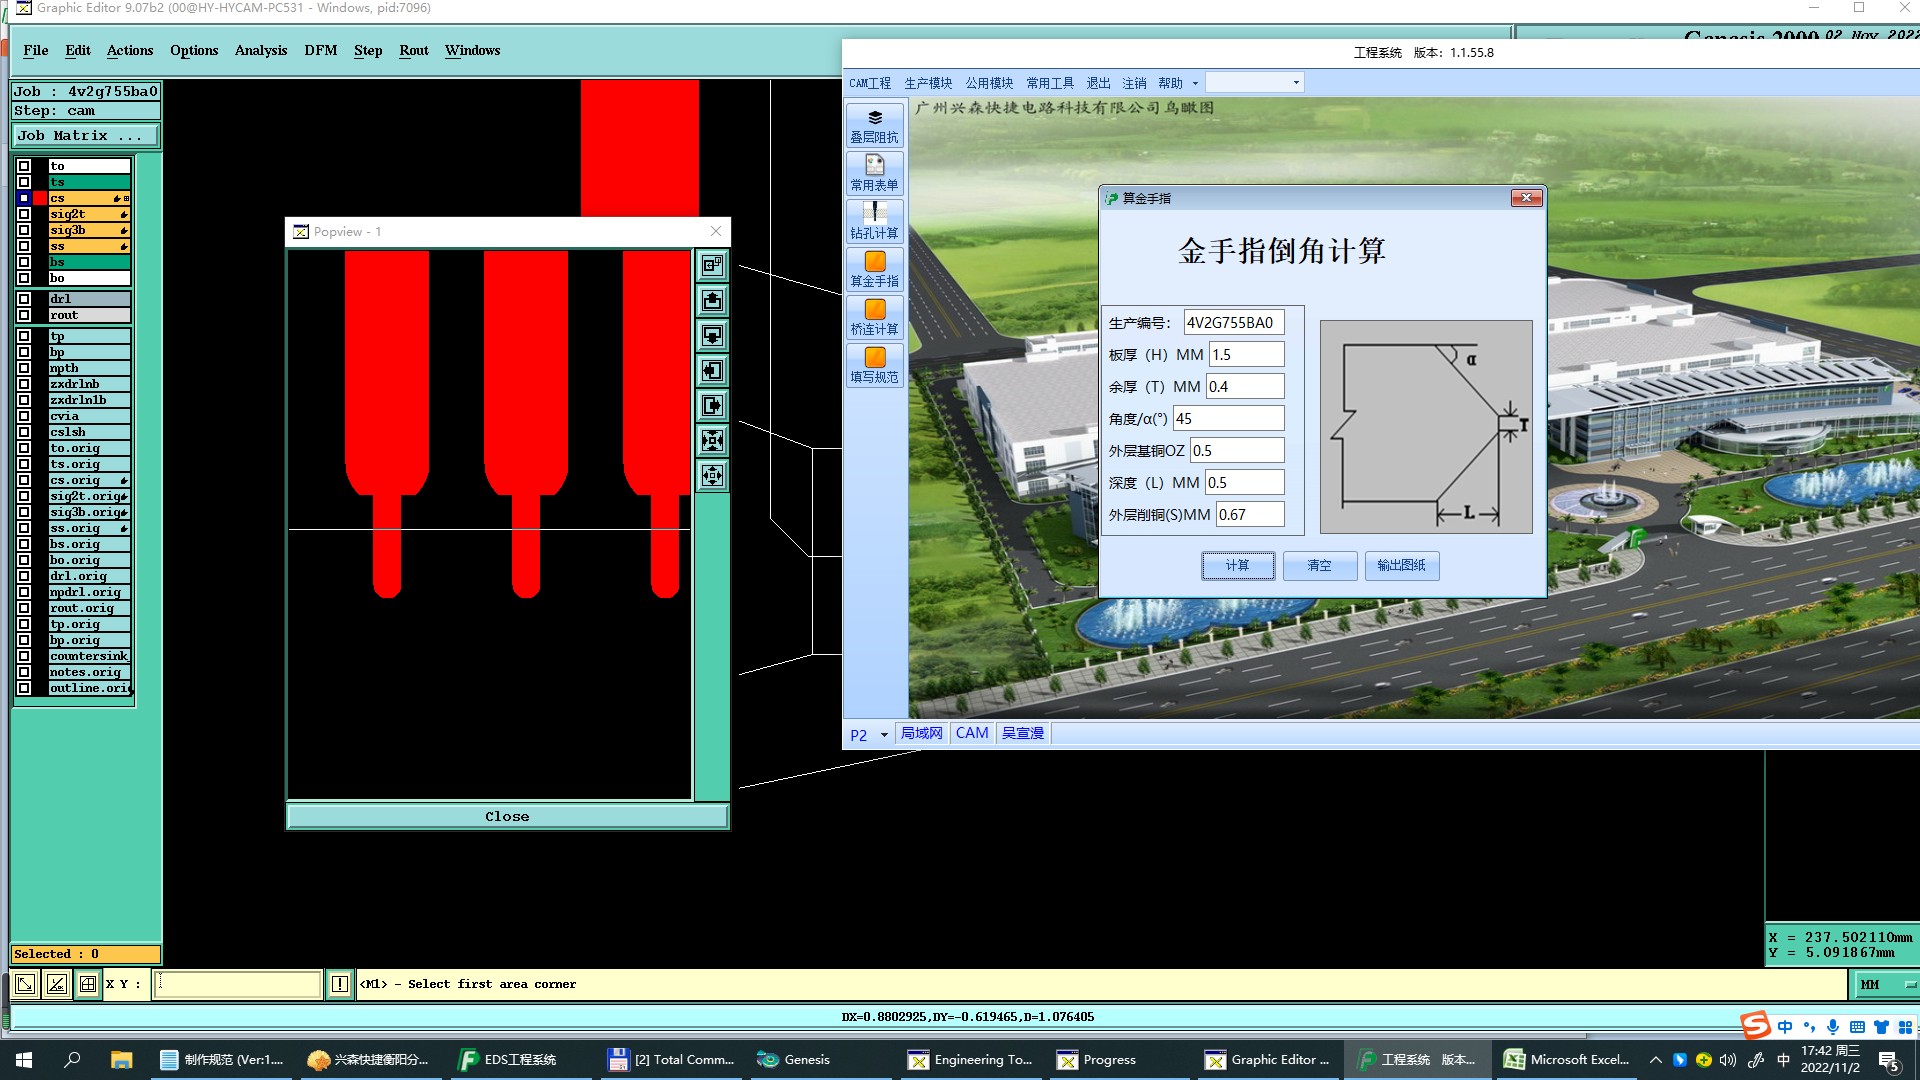The width and height of the screenshot is (1920, 1080).
Task: Open the DFM menu
Action: pyautogui.click(x=320, y=50)
